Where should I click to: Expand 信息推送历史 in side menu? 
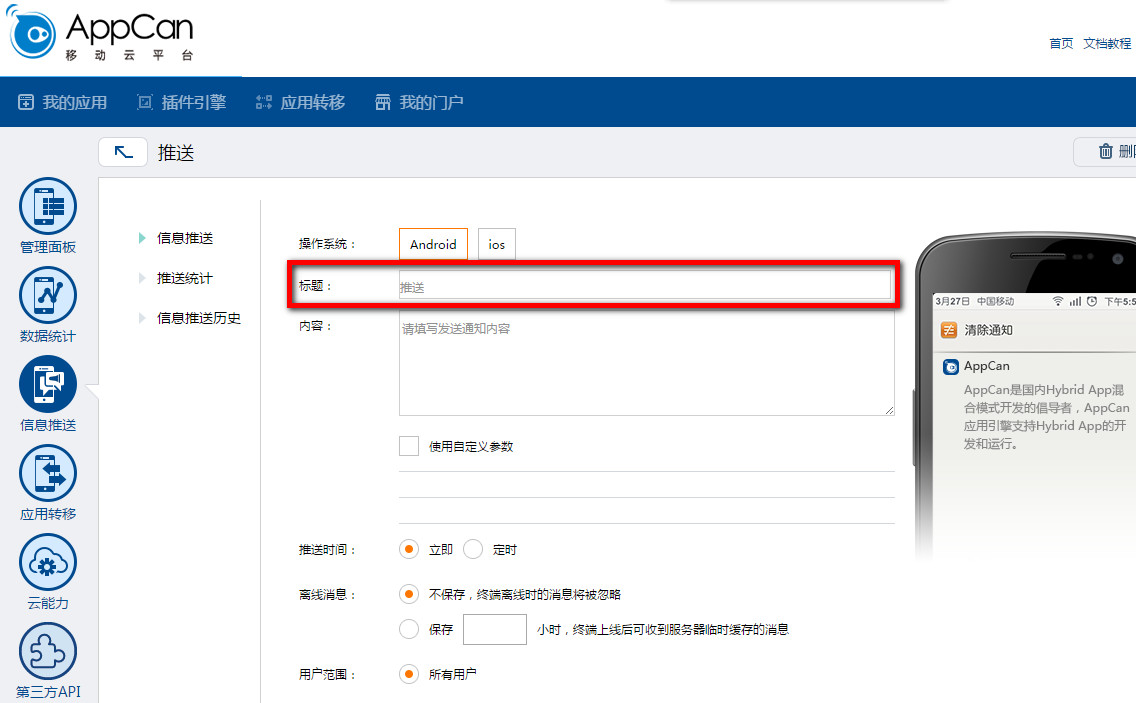pyautogui.click(x=199, y=317)
